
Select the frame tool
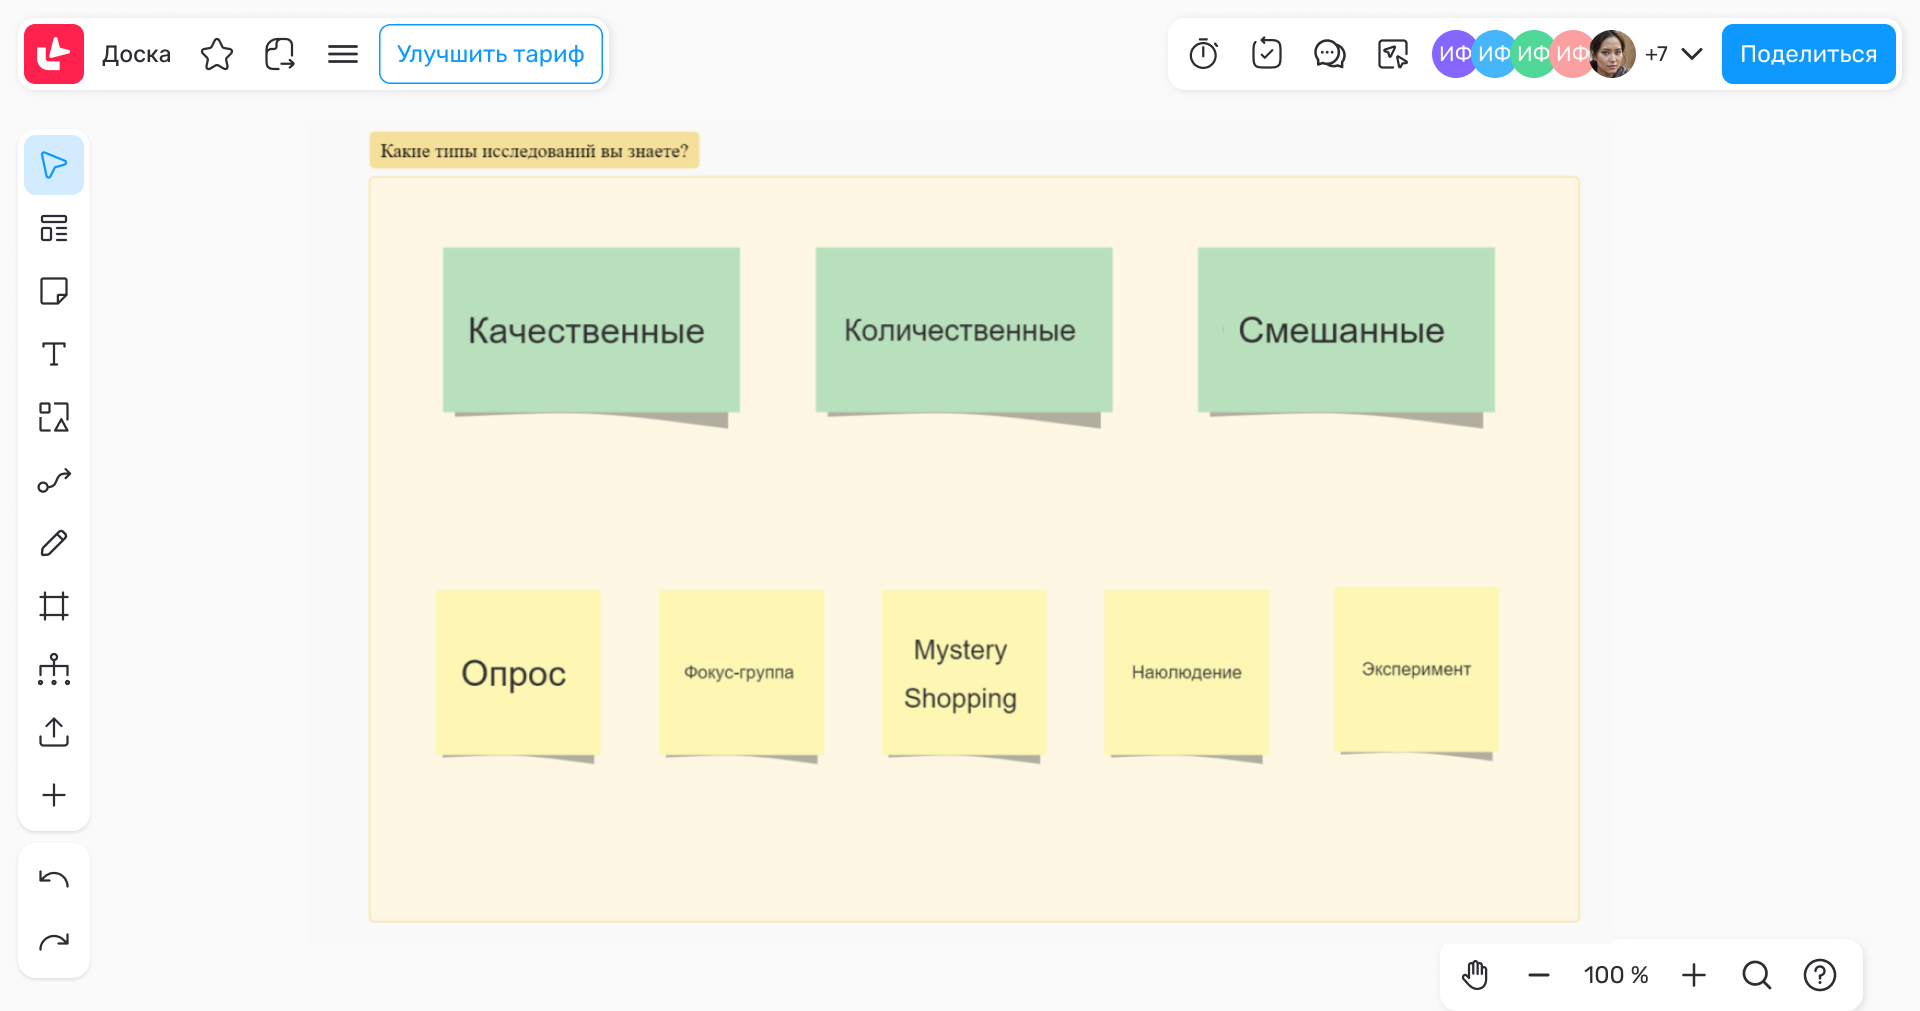[x=54, y=606]
